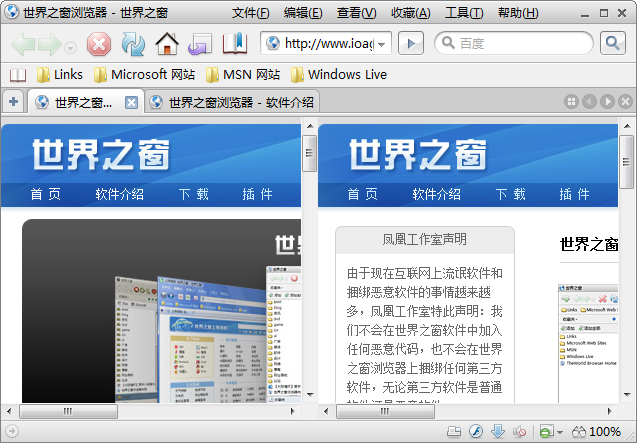637x443 pixels.
Task: Click 下载 in left page navigation
Action: (x=194, y=194)
